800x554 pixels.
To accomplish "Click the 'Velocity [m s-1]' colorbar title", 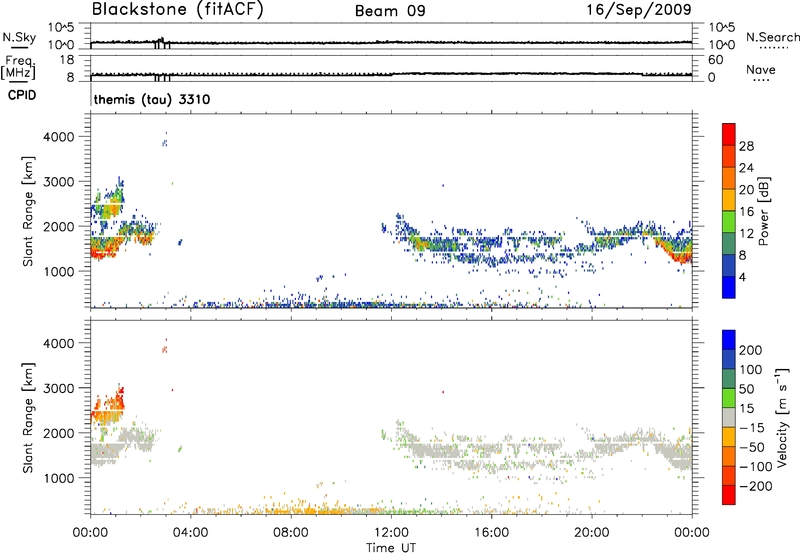I will click(x=782, y=417).
